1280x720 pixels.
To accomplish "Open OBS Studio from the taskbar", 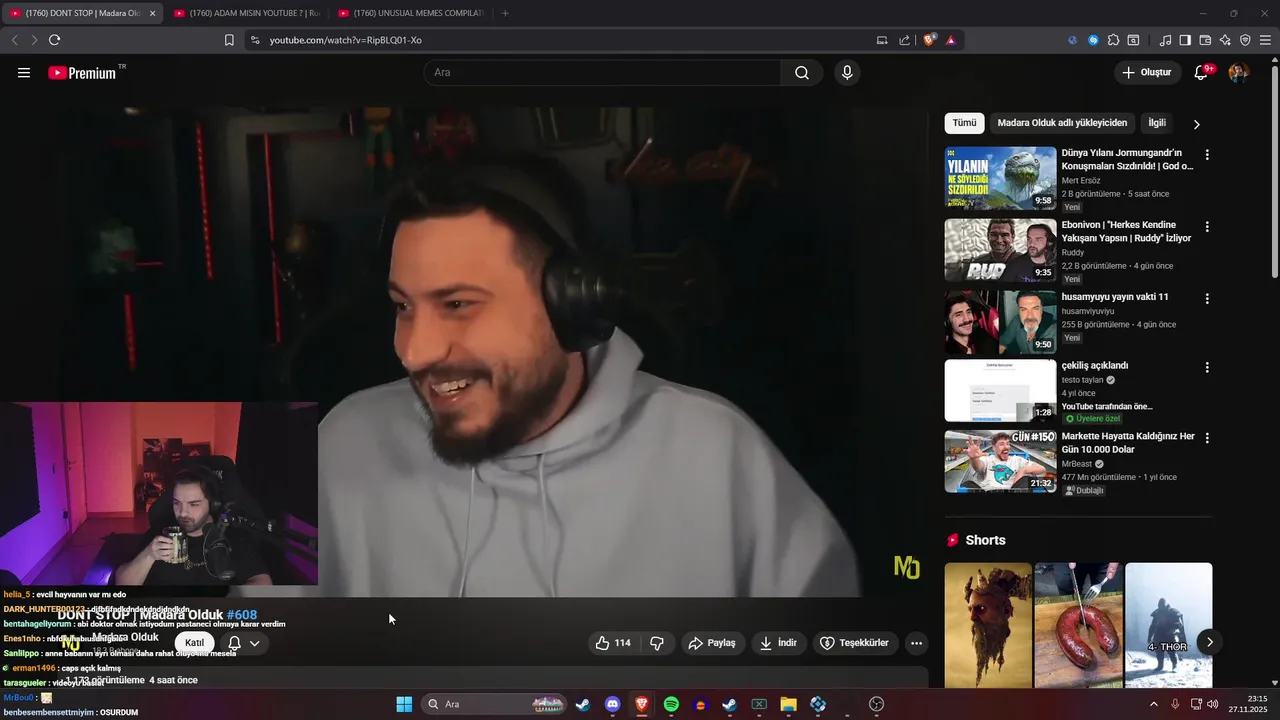I will tap(877, 704).
